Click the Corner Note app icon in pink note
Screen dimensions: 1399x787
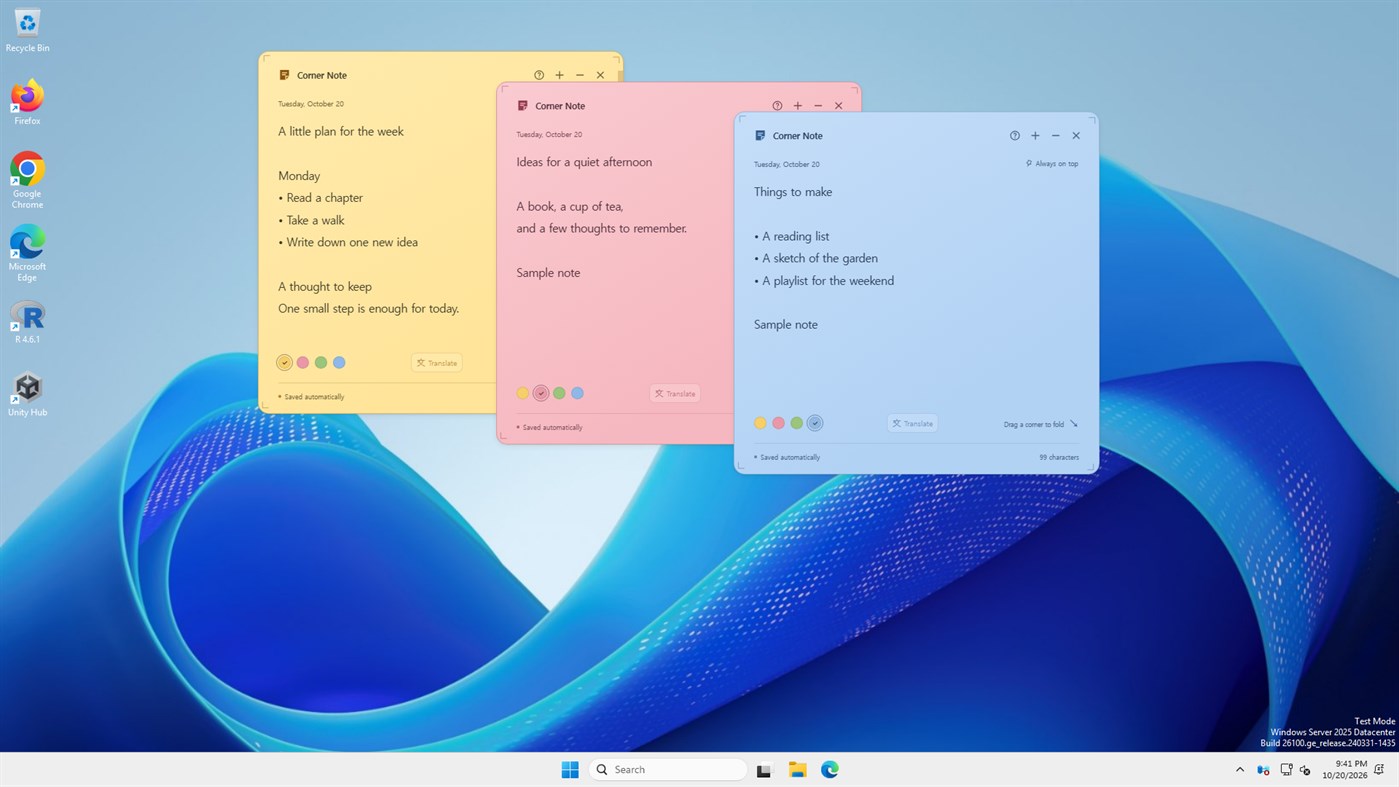(x=522, y=106)
